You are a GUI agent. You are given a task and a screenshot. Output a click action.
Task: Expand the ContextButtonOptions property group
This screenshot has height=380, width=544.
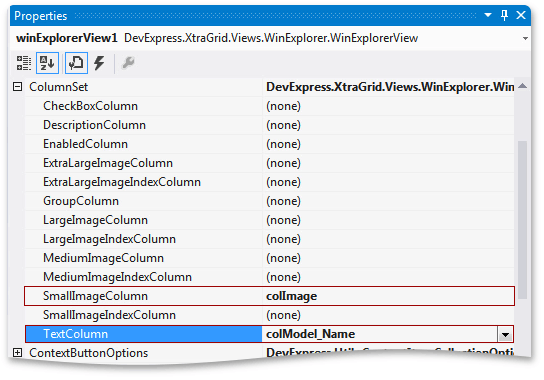(x=17, y=353)
